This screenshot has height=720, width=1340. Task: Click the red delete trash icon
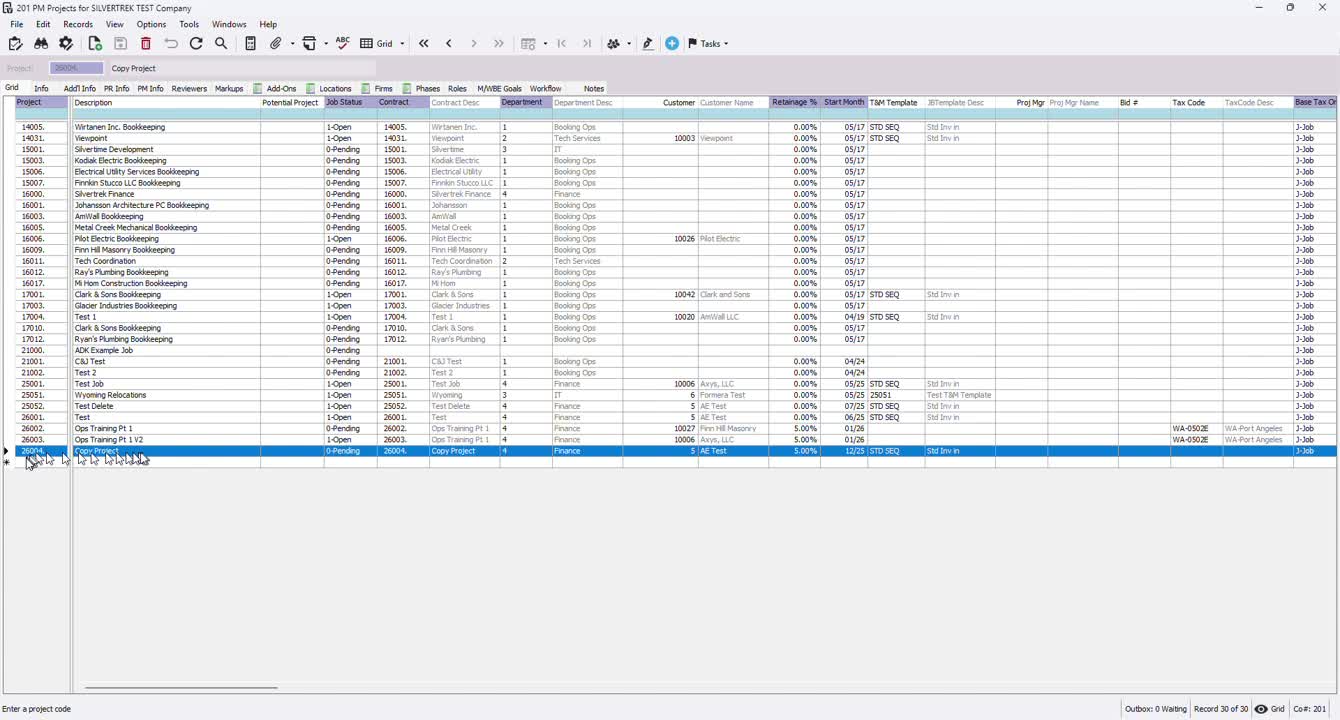(146, 44)
